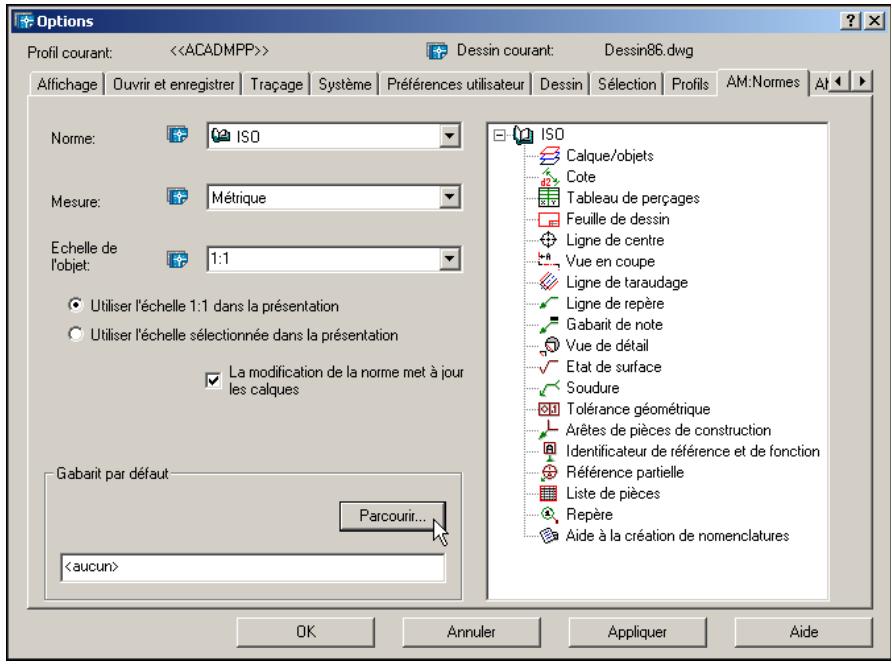Click the Ligne de centre crosshair icon
This screenshot has height=665, width=892.
(x=548, y=240)
